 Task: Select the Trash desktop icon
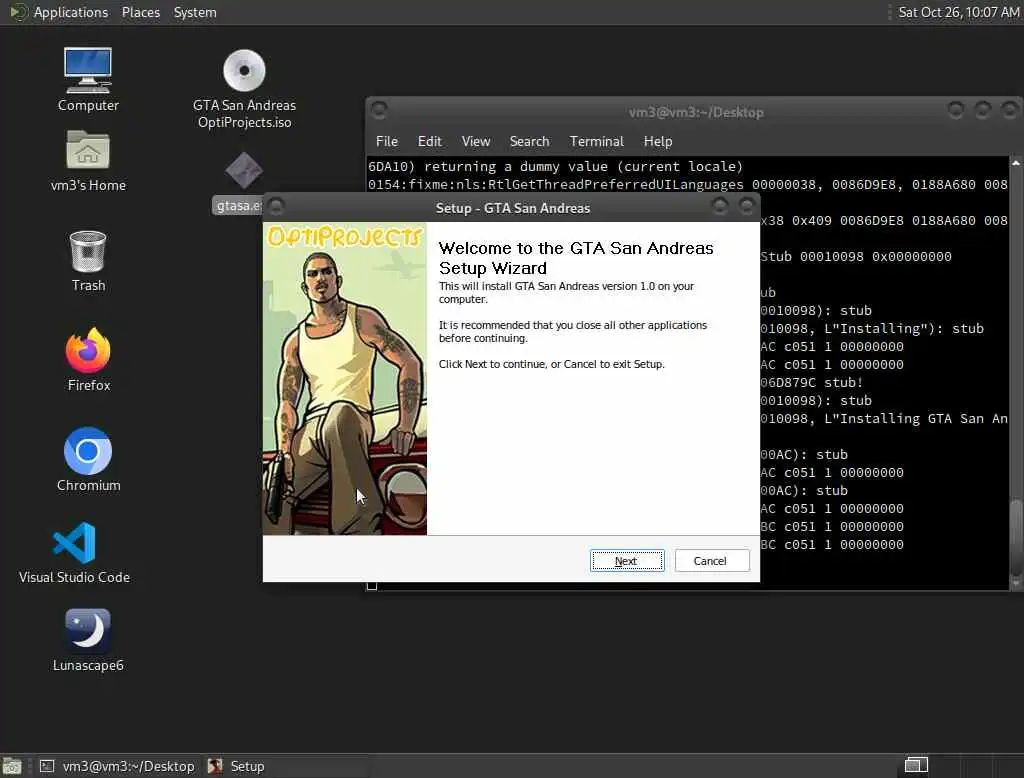(88, 261)
